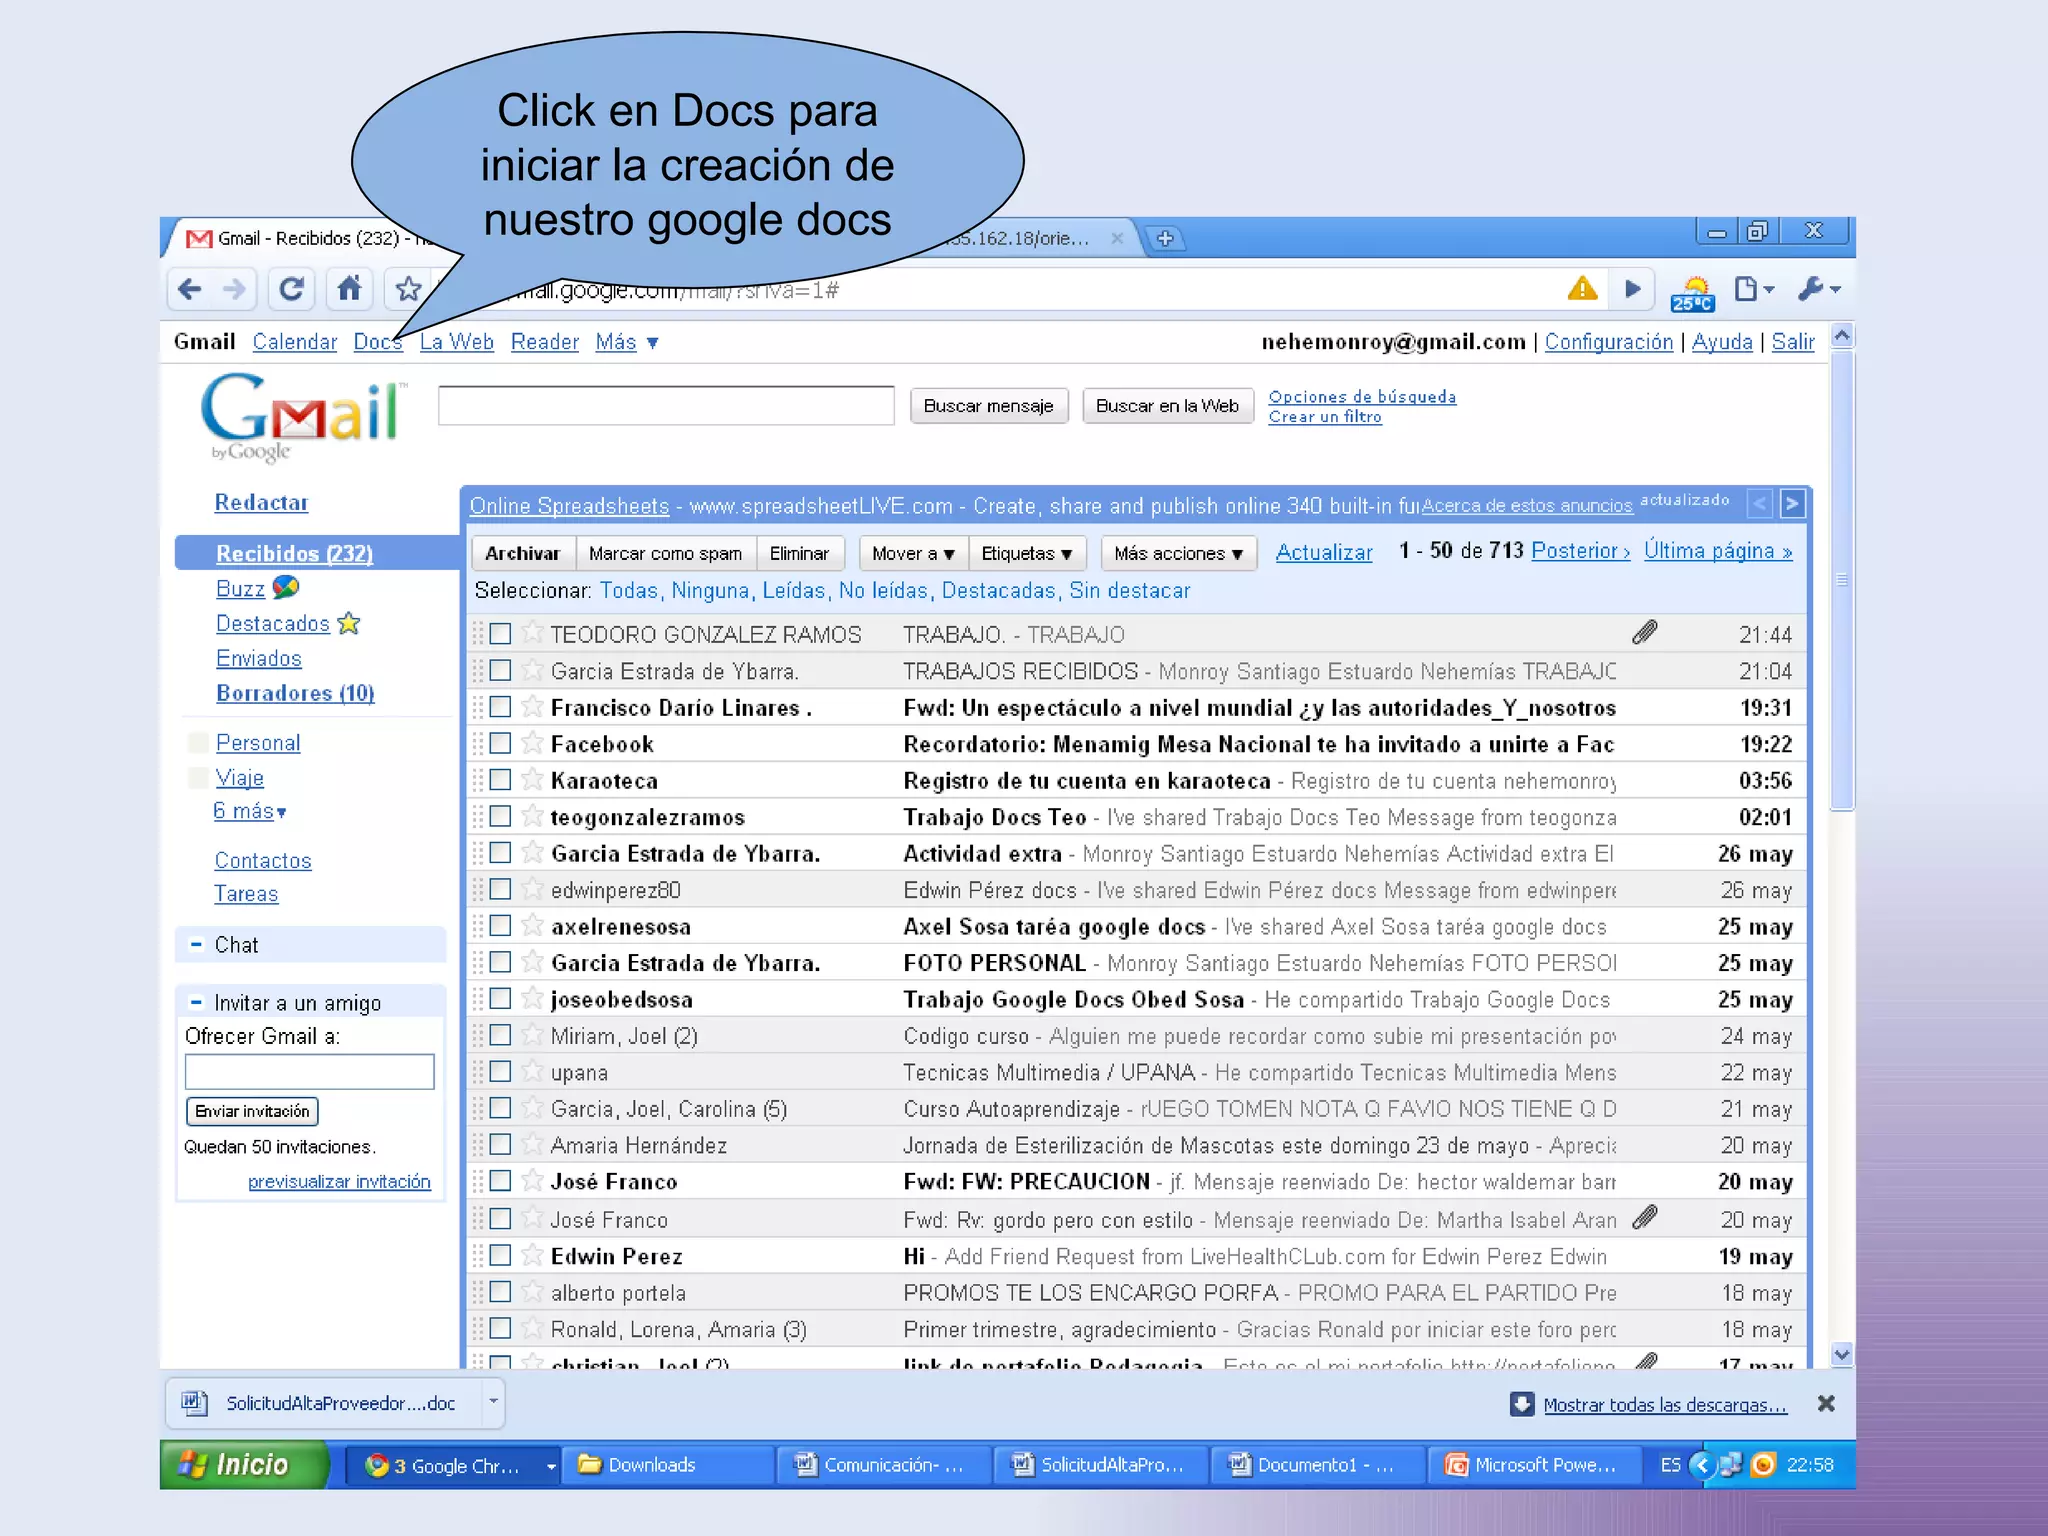Image resolution: width=2048 pixels, height=1536 pixels.
Task: Click the browser back arrow
Action: (189, 290)
